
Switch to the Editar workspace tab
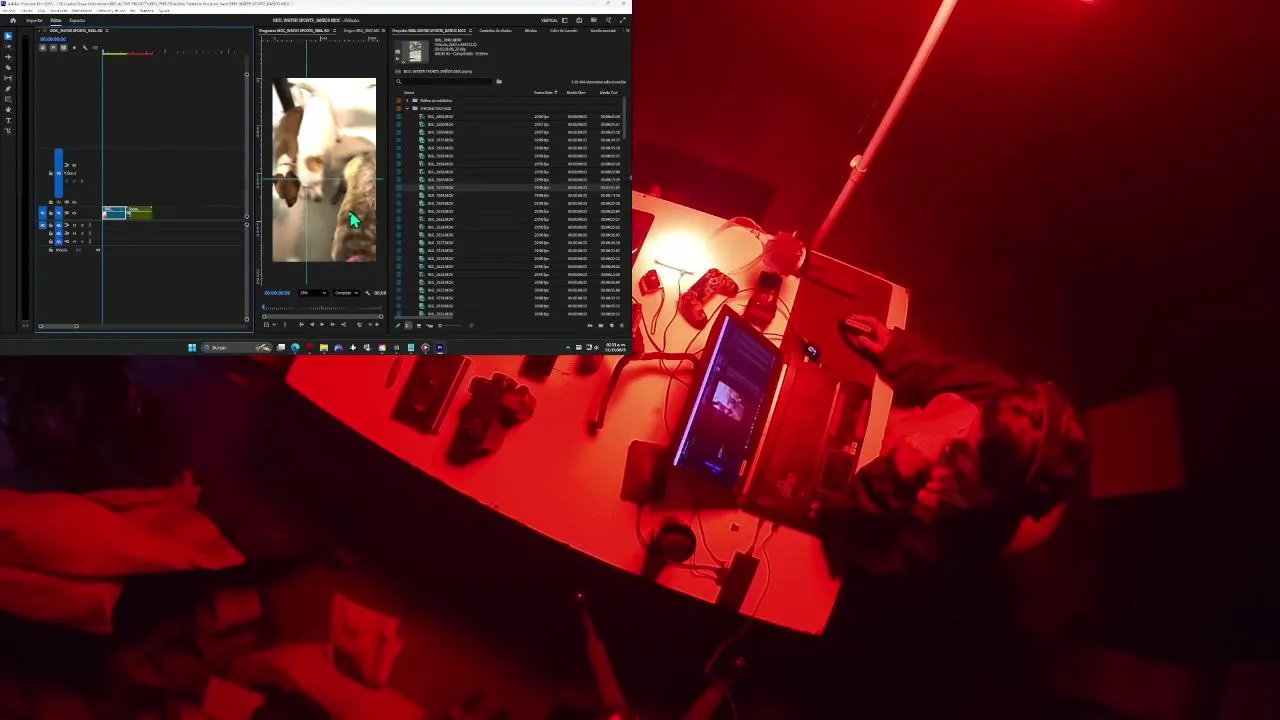[56, 20]
